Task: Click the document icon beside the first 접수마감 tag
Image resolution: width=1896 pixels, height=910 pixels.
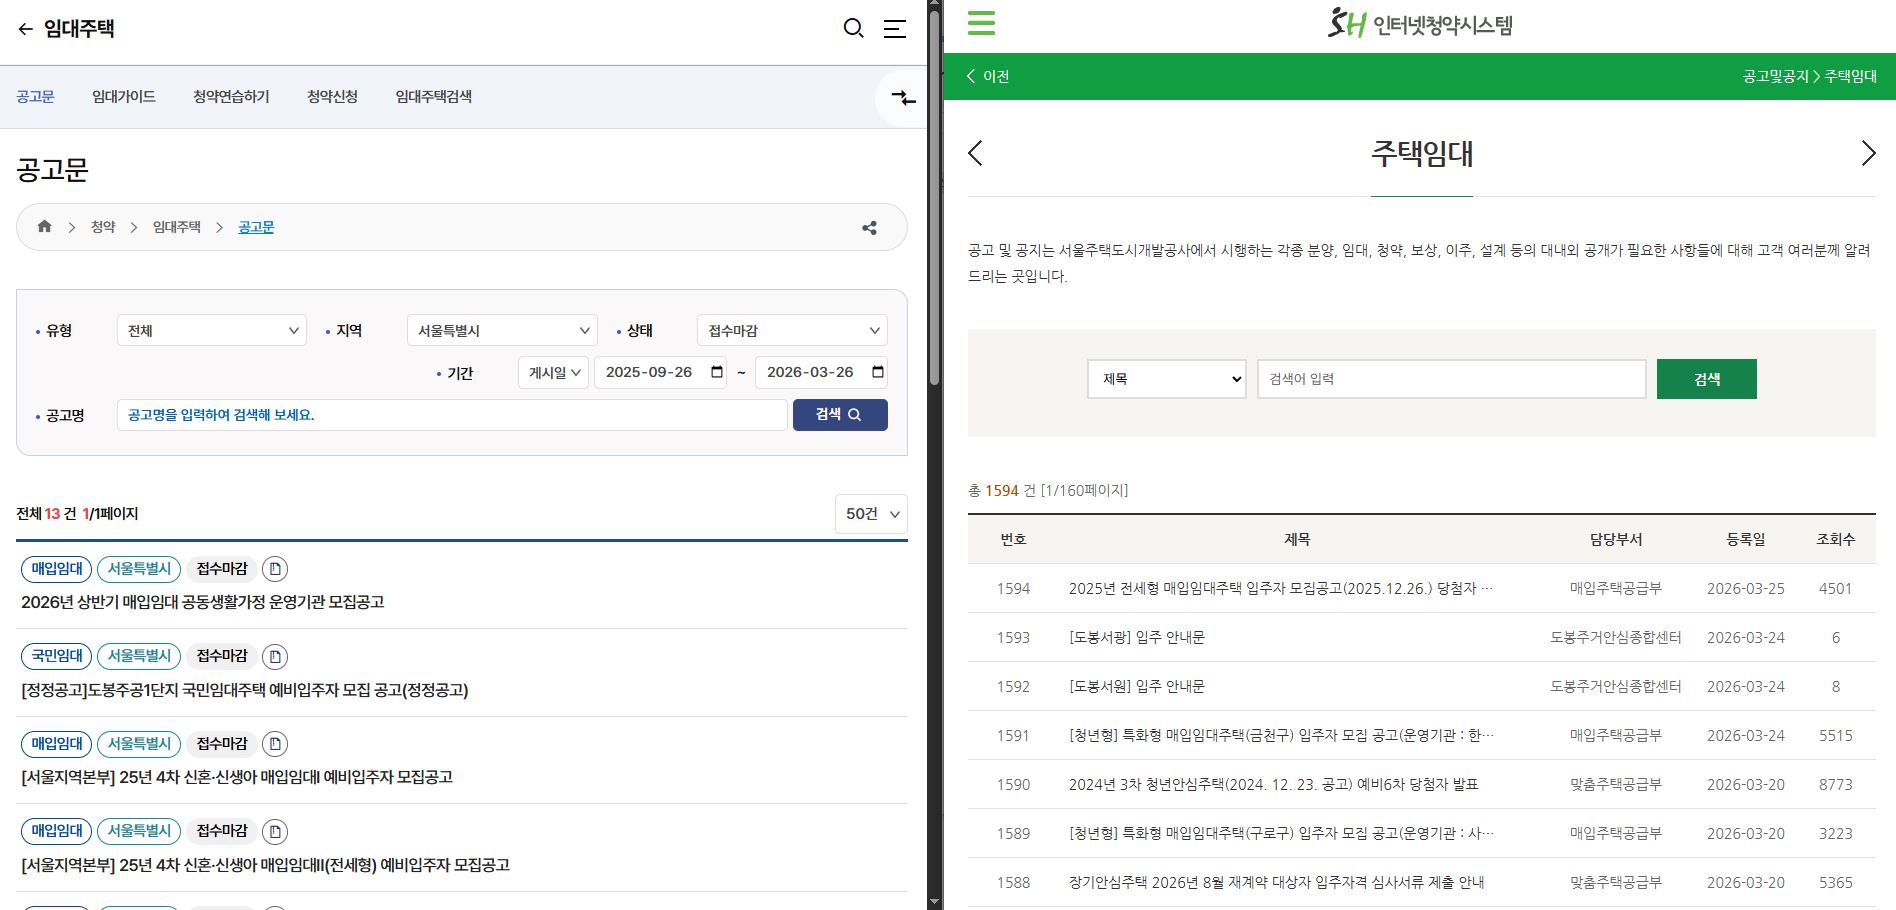Action: pos(275,569)
